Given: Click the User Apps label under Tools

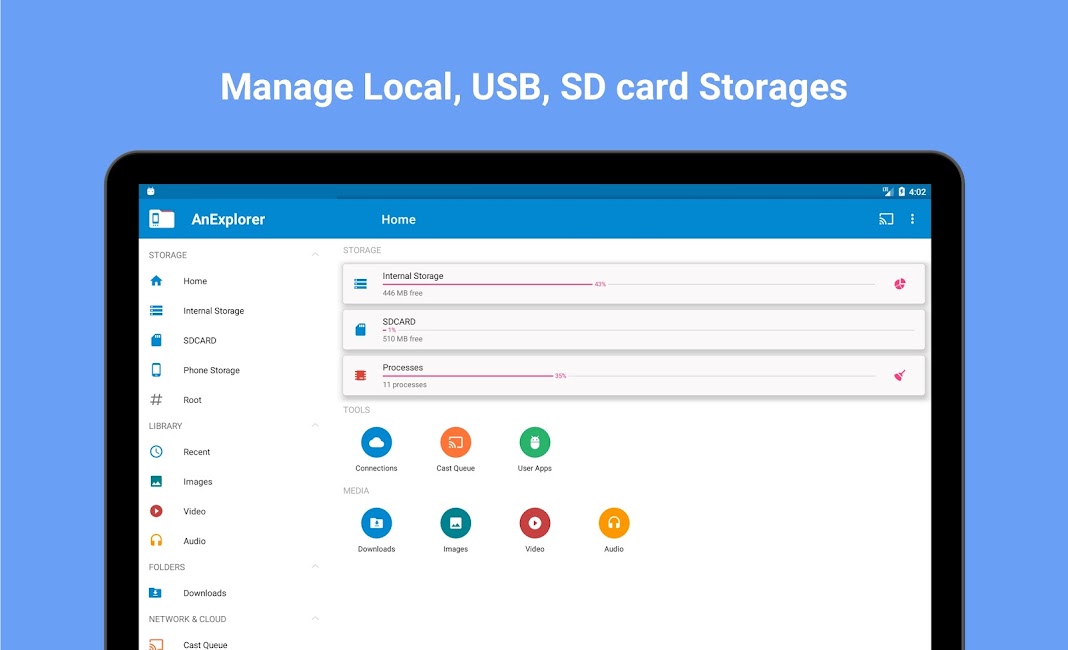Looking at the screenshot, I should click(535, 468).
